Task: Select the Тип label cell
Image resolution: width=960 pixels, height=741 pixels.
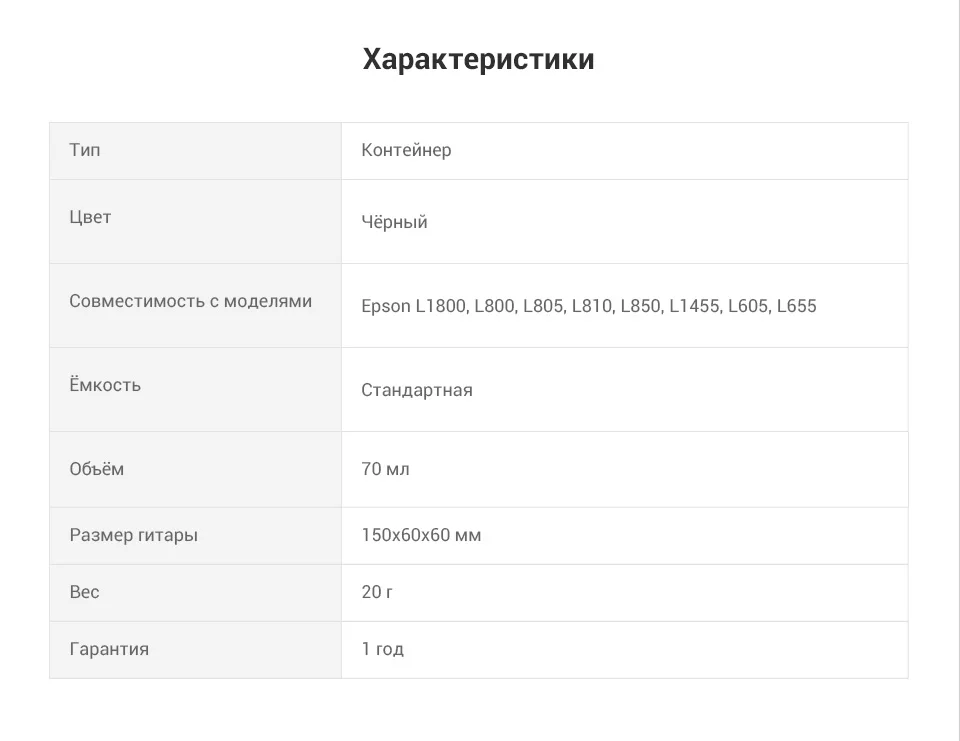Action: [x=195, y=151]
